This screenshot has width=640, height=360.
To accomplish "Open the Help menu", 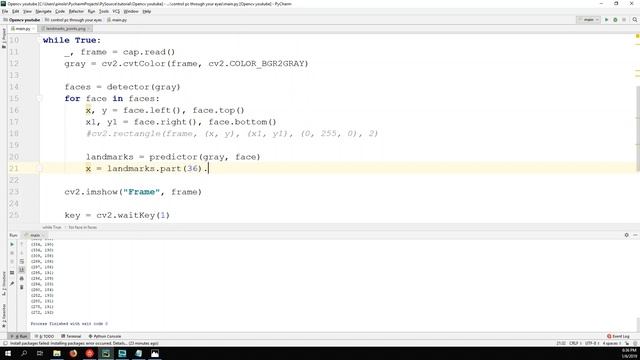I will point(147,11).
